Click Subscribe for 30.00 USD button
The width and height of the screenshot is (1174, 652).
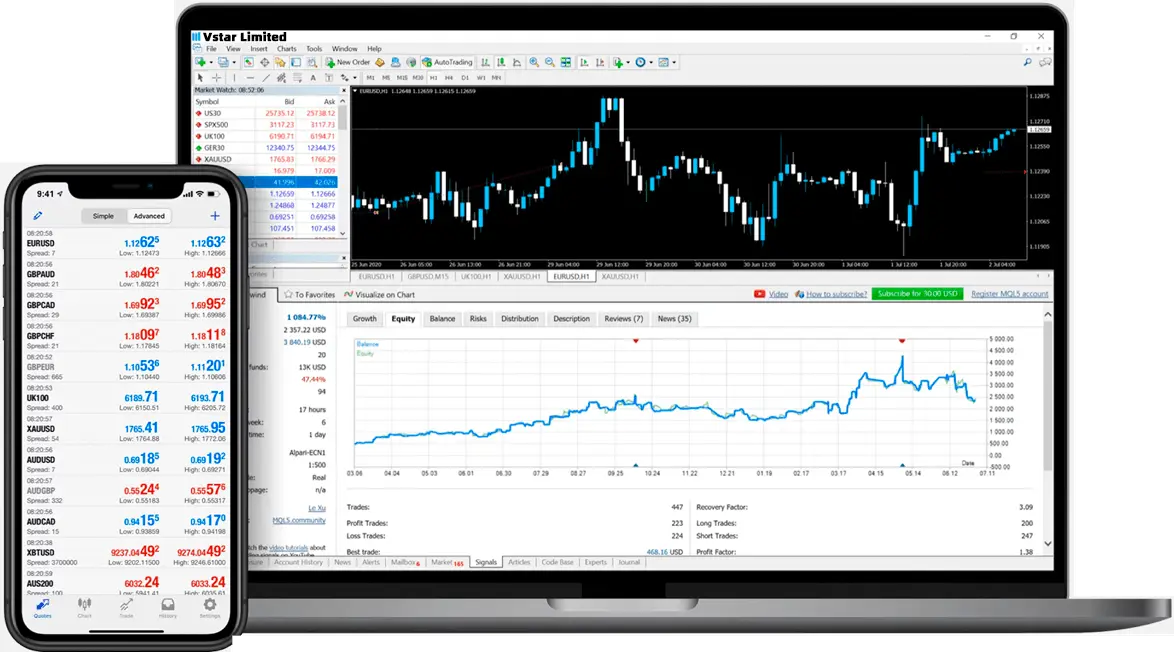coord(917,294)
